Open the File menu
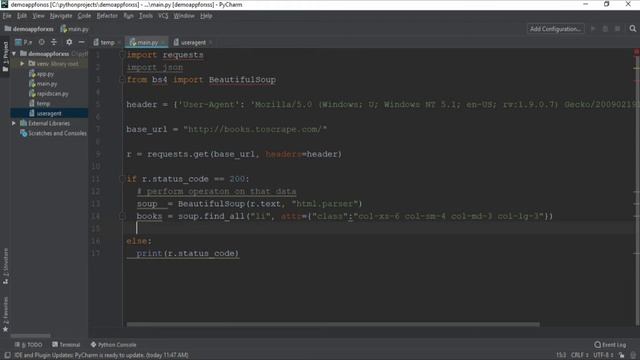Viewport: 640px width, 360px height. pos(7,16)
